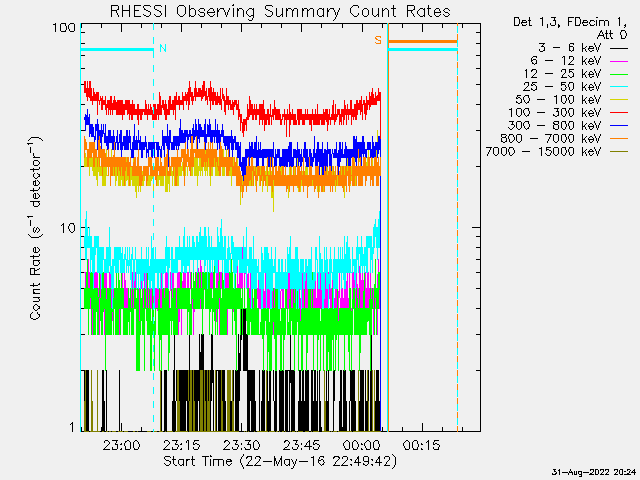The image size is (640, 480).
Task: Click the red line swatch for 100 - 300 keV
Action: point(619,113)
